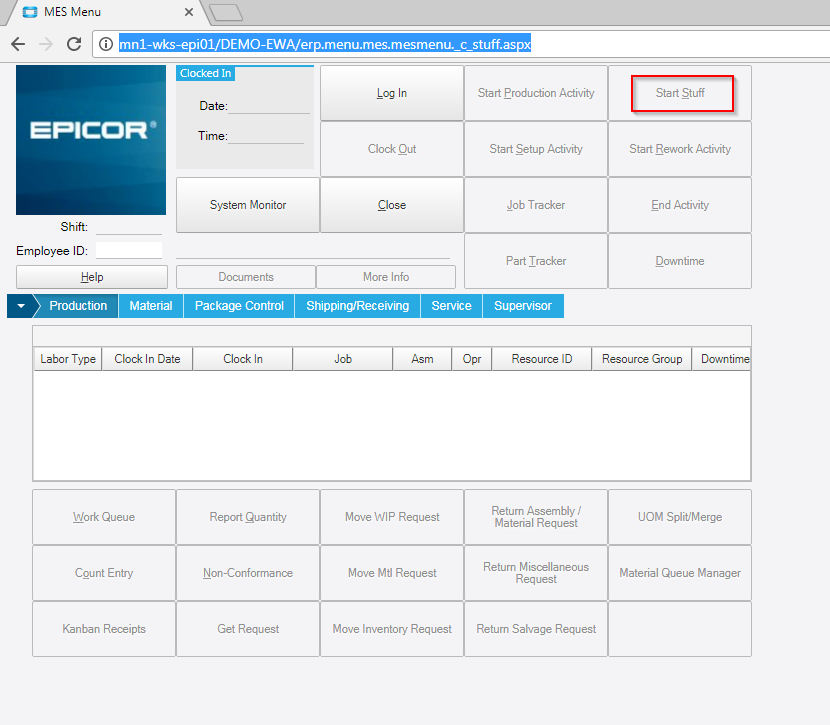Switch to the Production tab
This screenshot has width=830, height=725.
click(78, 306)
